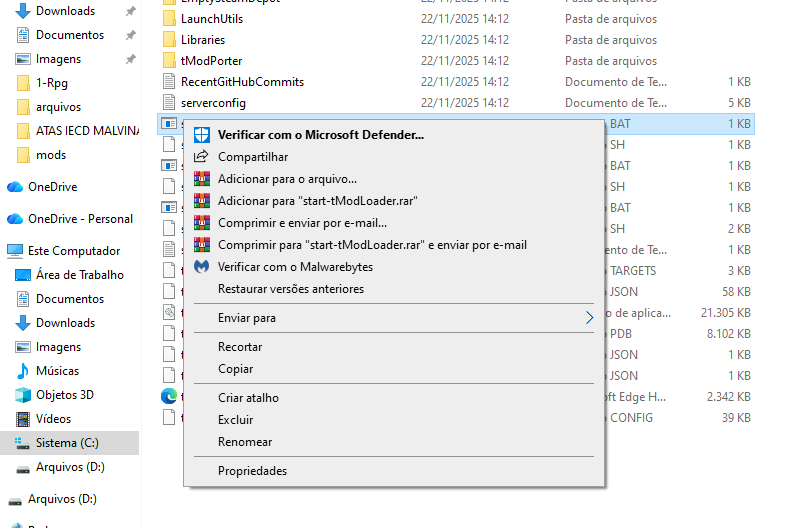Open the 1-Rpg folder in sidebar

pyautogui.click(x=51, y=83)
